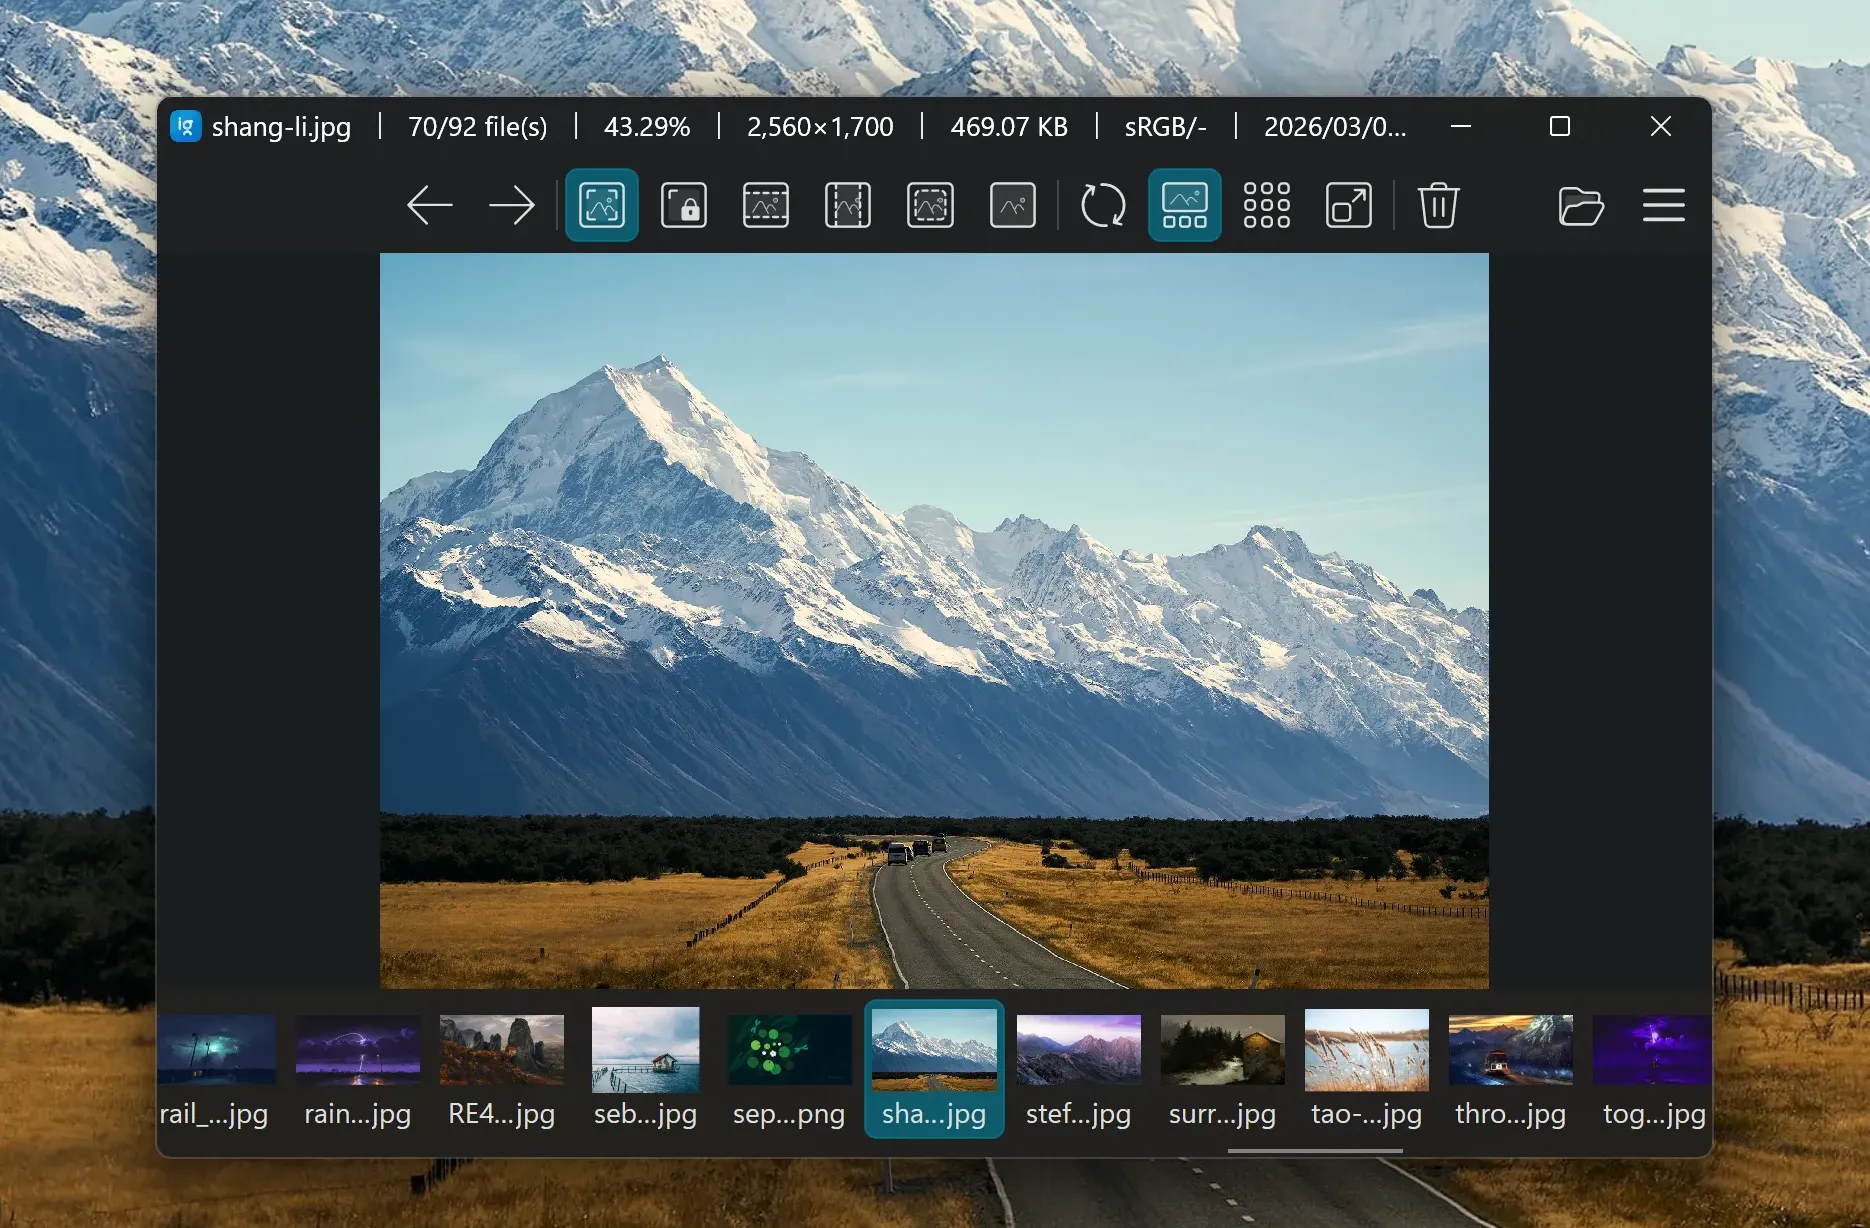Delete the image with the trash icon
This screenshot has width=1870, height=1228.
click(1439, 206)
